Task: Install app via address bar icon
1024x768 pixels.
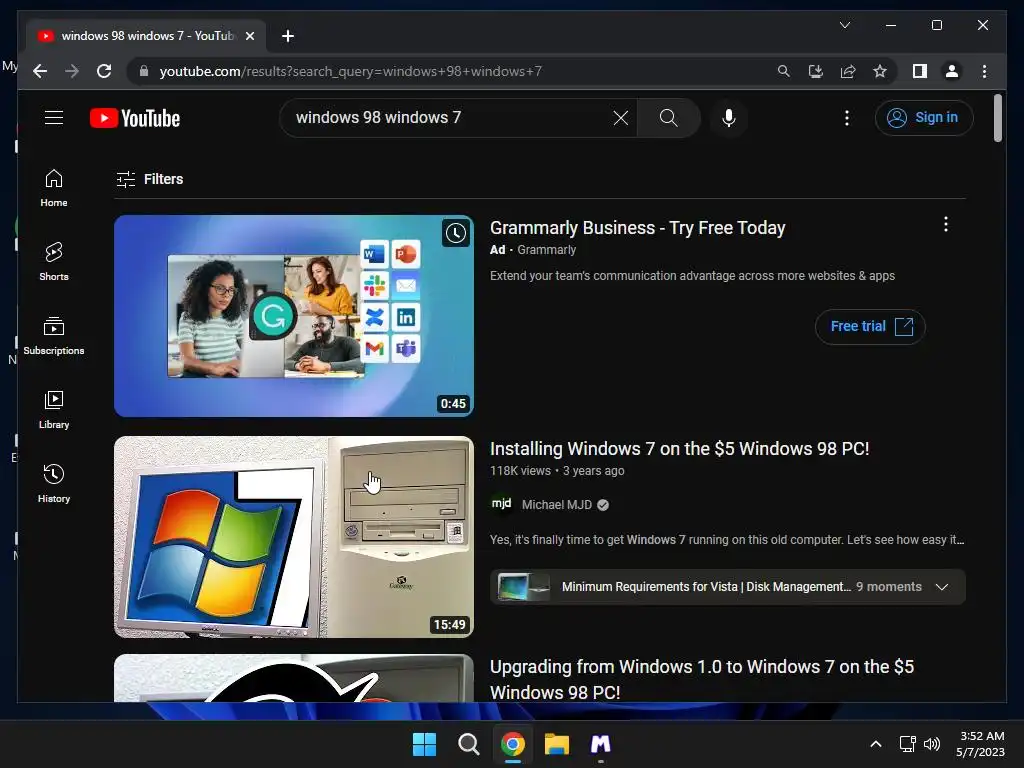Action: click(816, 71)
